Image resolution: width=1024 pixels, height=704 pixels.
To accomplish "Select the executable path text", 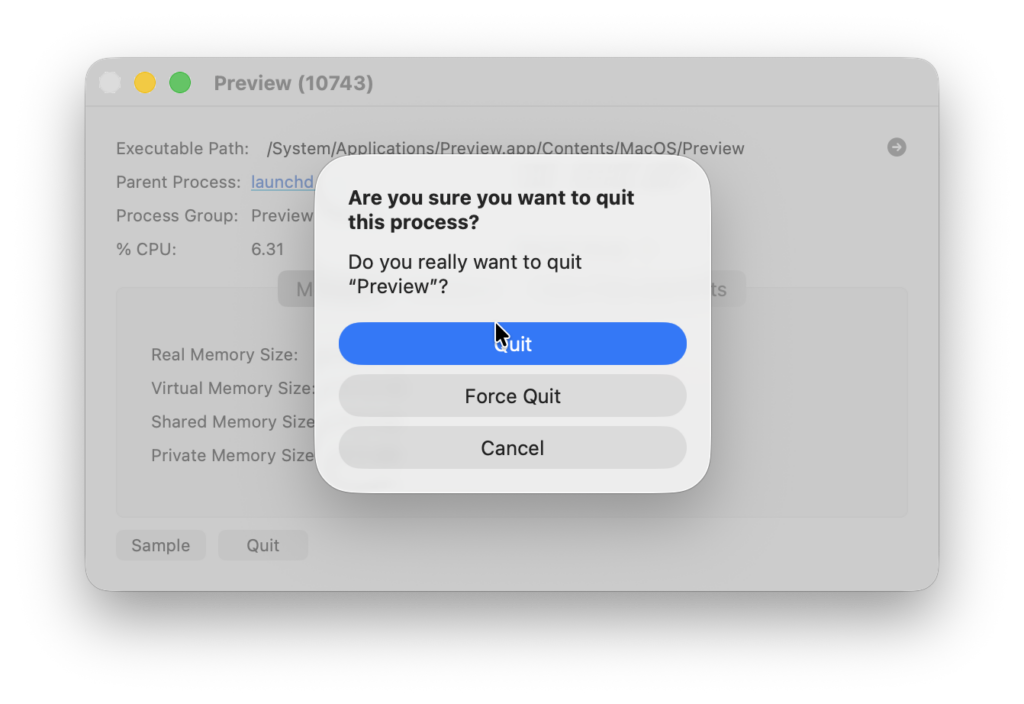I will pos(505,147).
